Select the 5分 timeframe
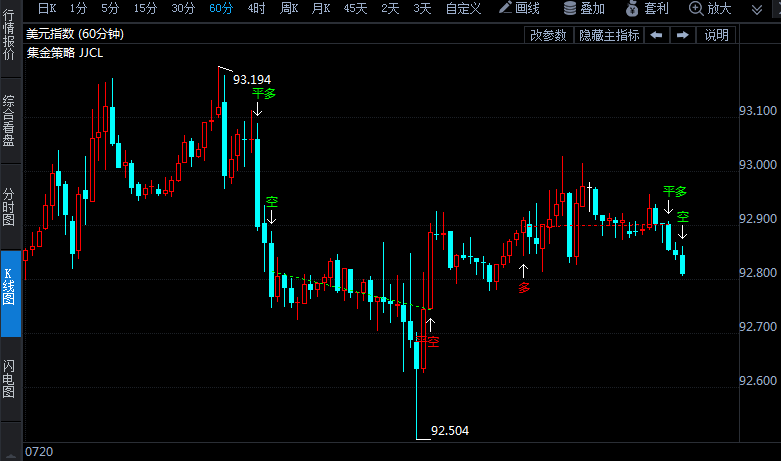This screenshot has height=461, width=781. [x=110, y=8]
